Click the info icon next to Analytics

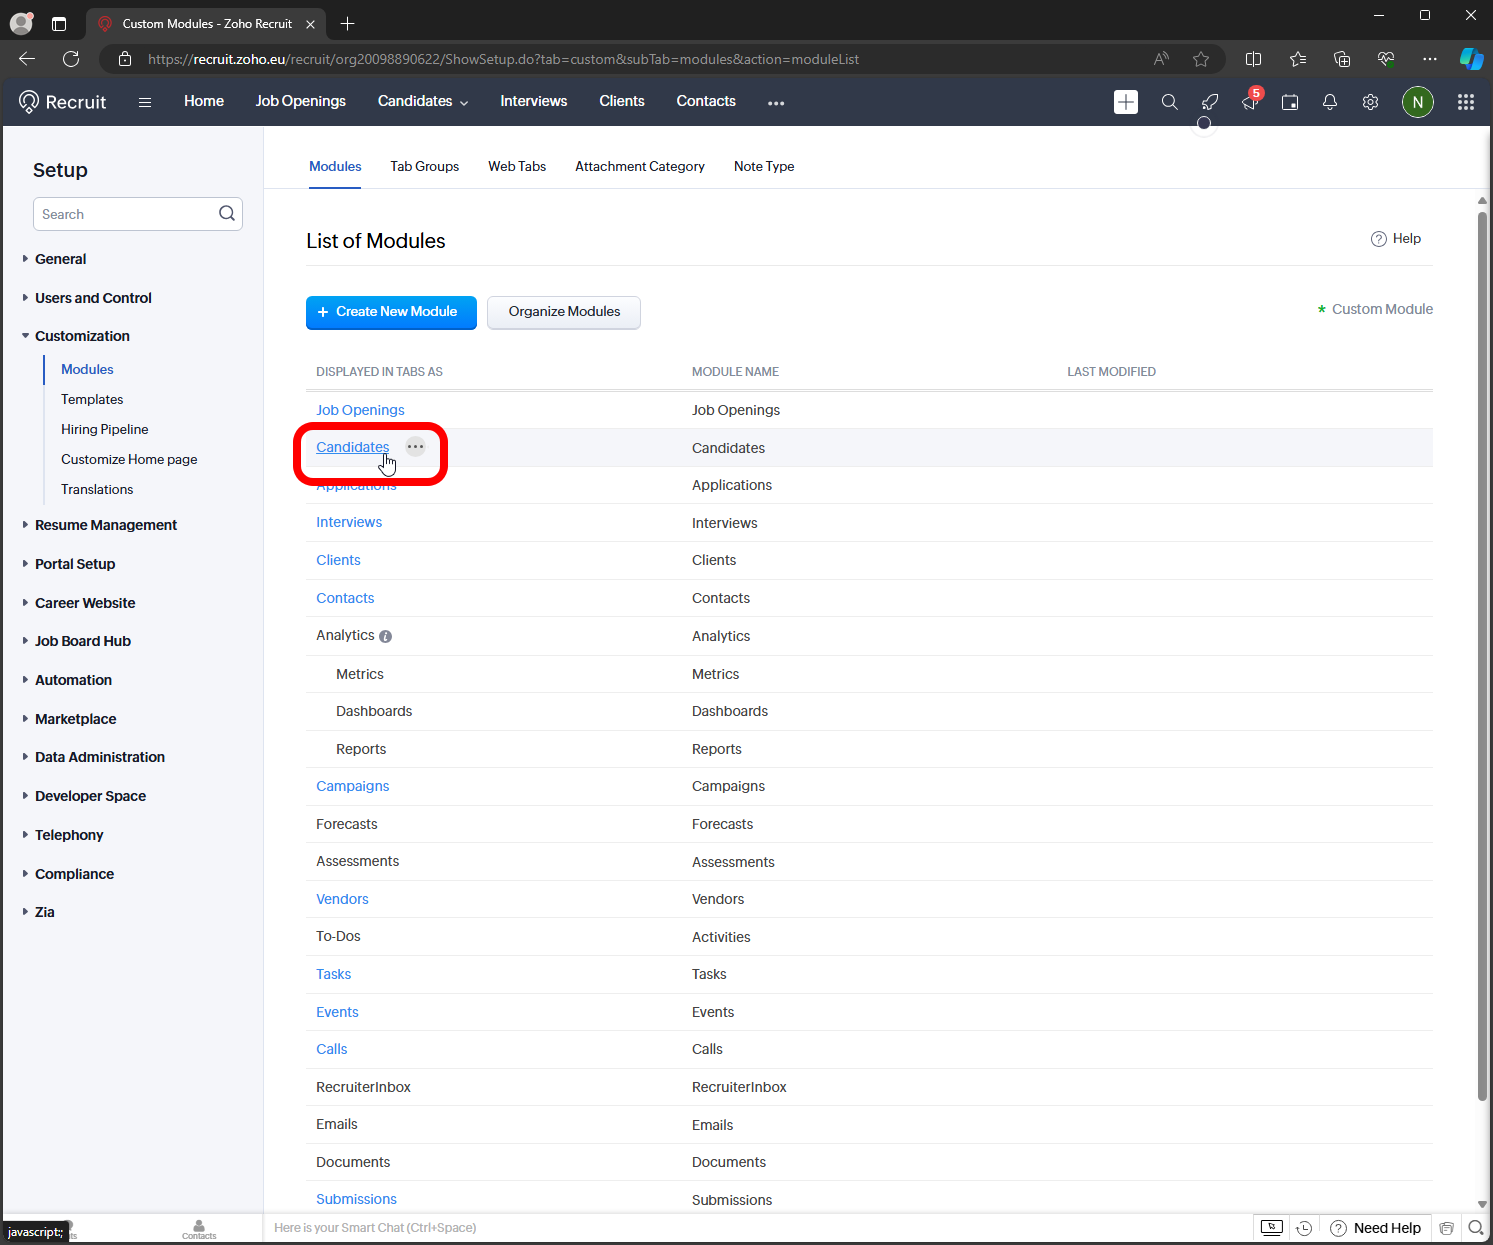386,636
